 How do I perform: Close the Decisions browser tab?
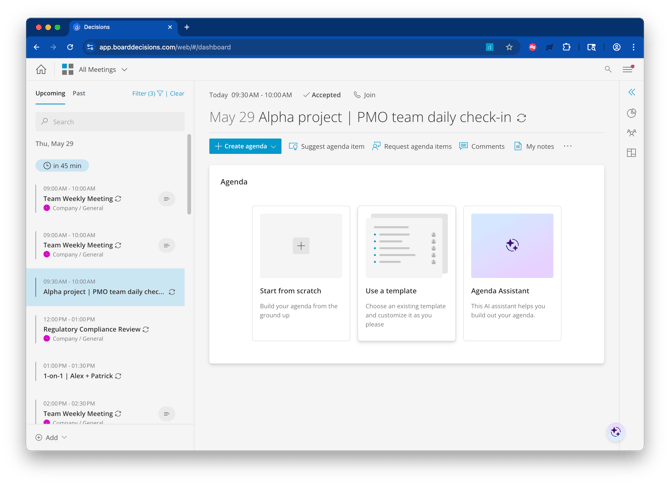(x=170, y=27)
